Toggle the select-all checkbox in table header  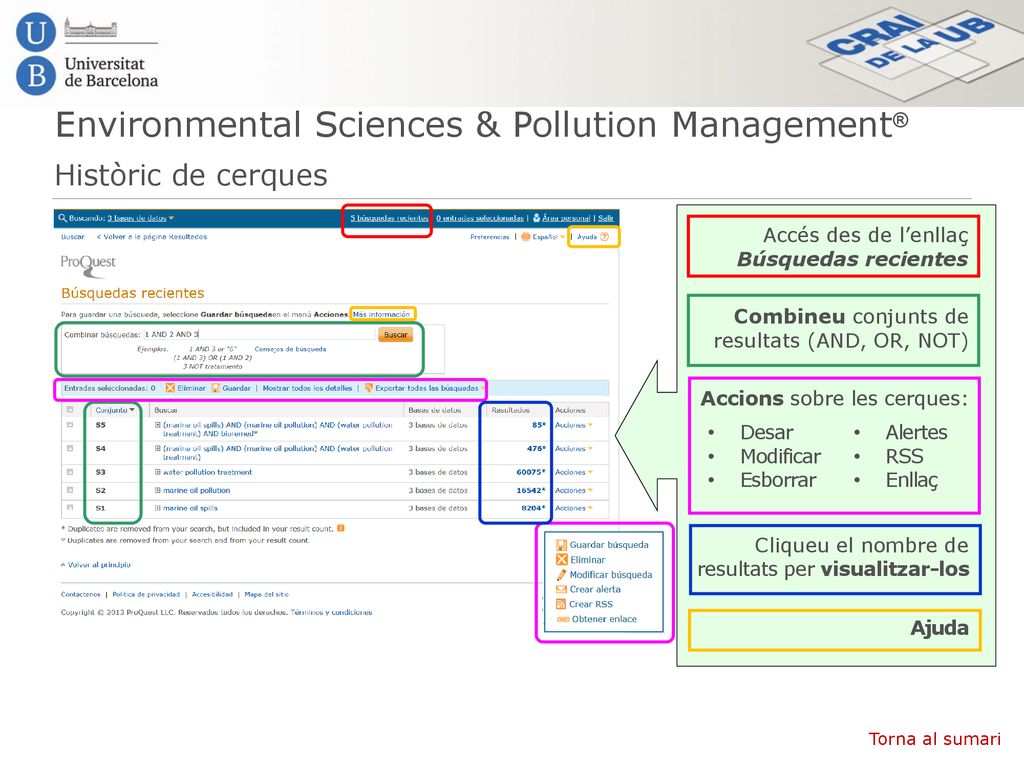click(x=70, y=410)
